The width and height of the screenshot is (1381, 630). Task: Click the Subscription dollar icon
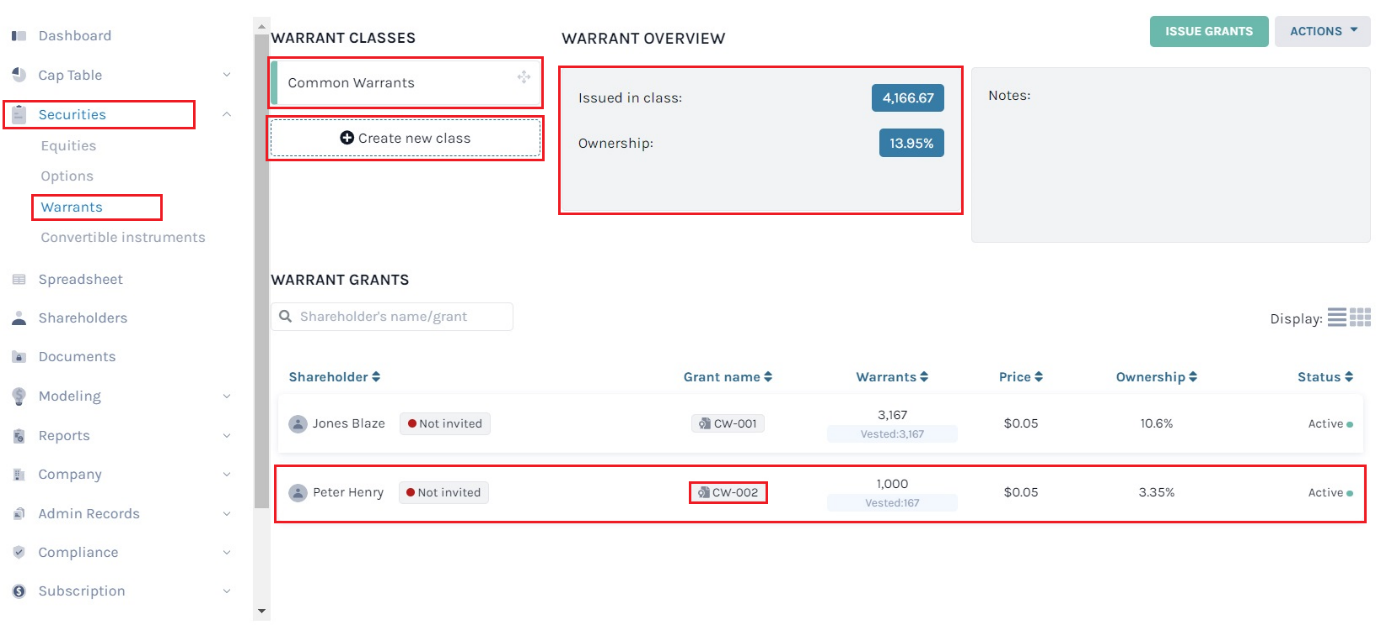tap(19, 591)
